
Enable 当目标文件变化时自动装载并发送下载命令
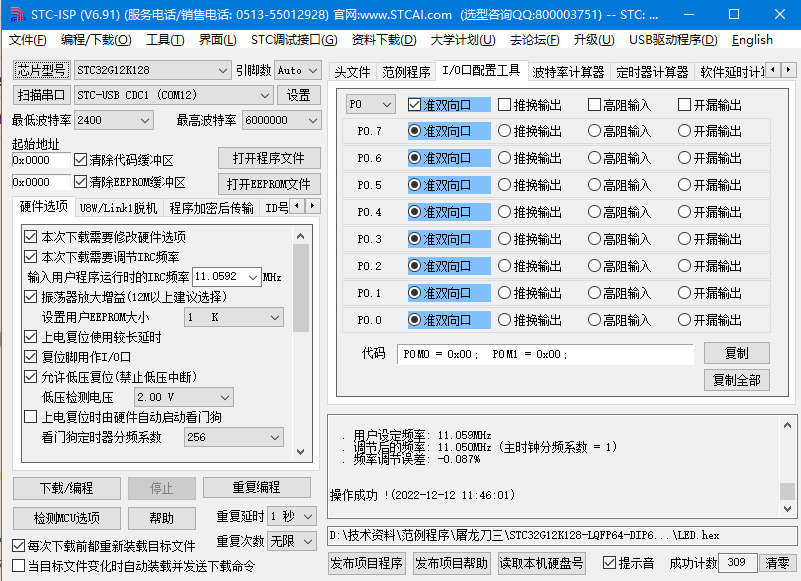[133, 566]
